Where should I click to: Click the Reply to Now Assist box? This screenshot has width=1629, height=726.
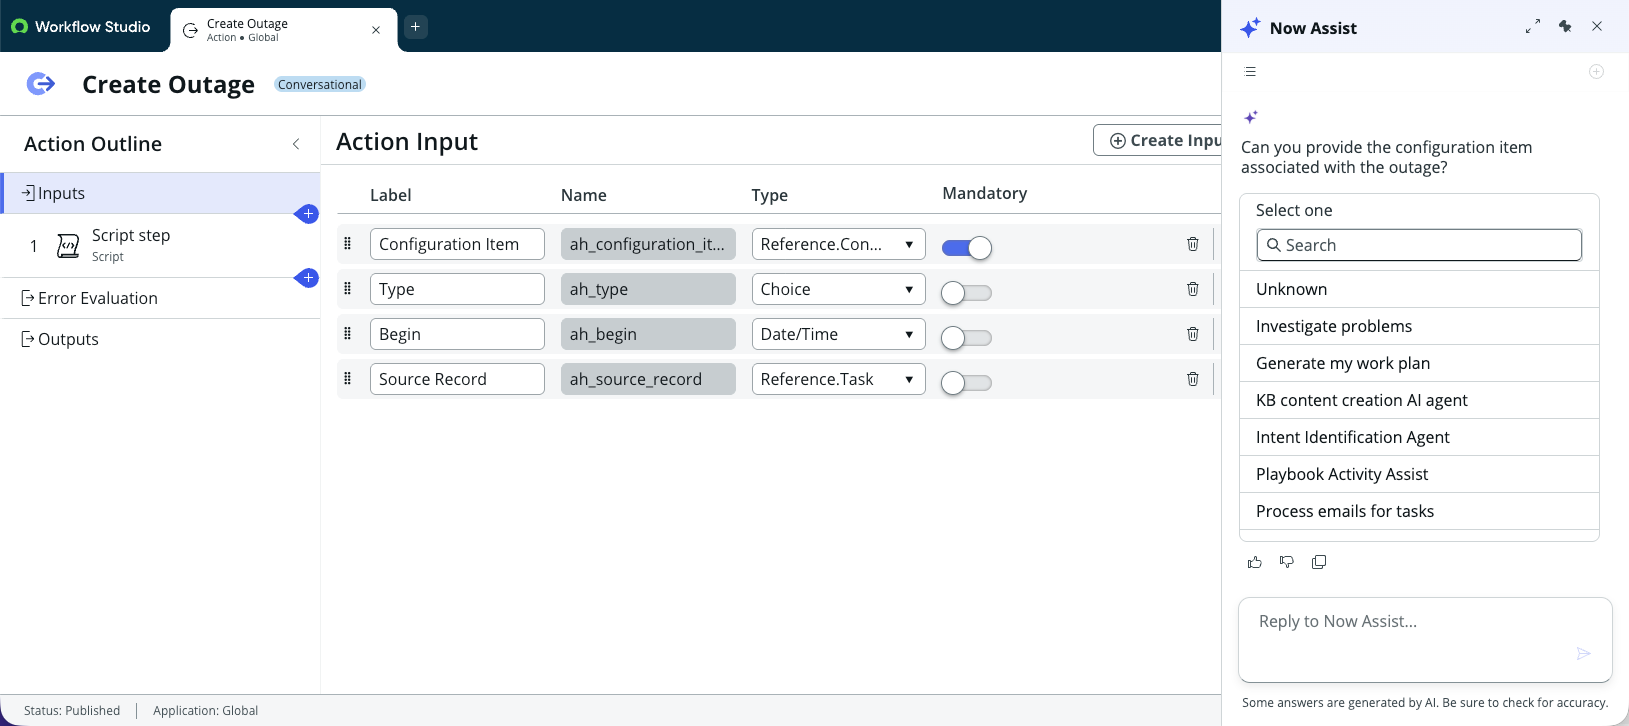[1425, 640]
